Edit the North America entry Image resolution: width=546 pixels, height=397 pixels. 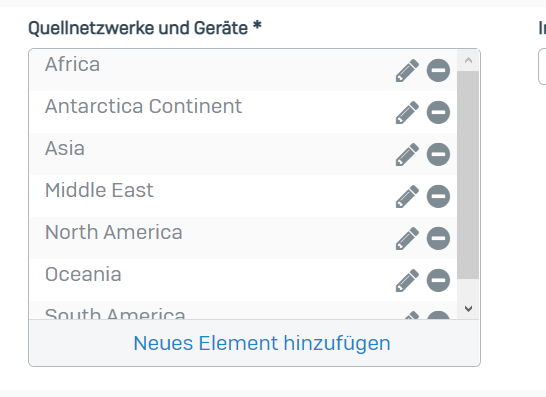(x=407, y=239)
